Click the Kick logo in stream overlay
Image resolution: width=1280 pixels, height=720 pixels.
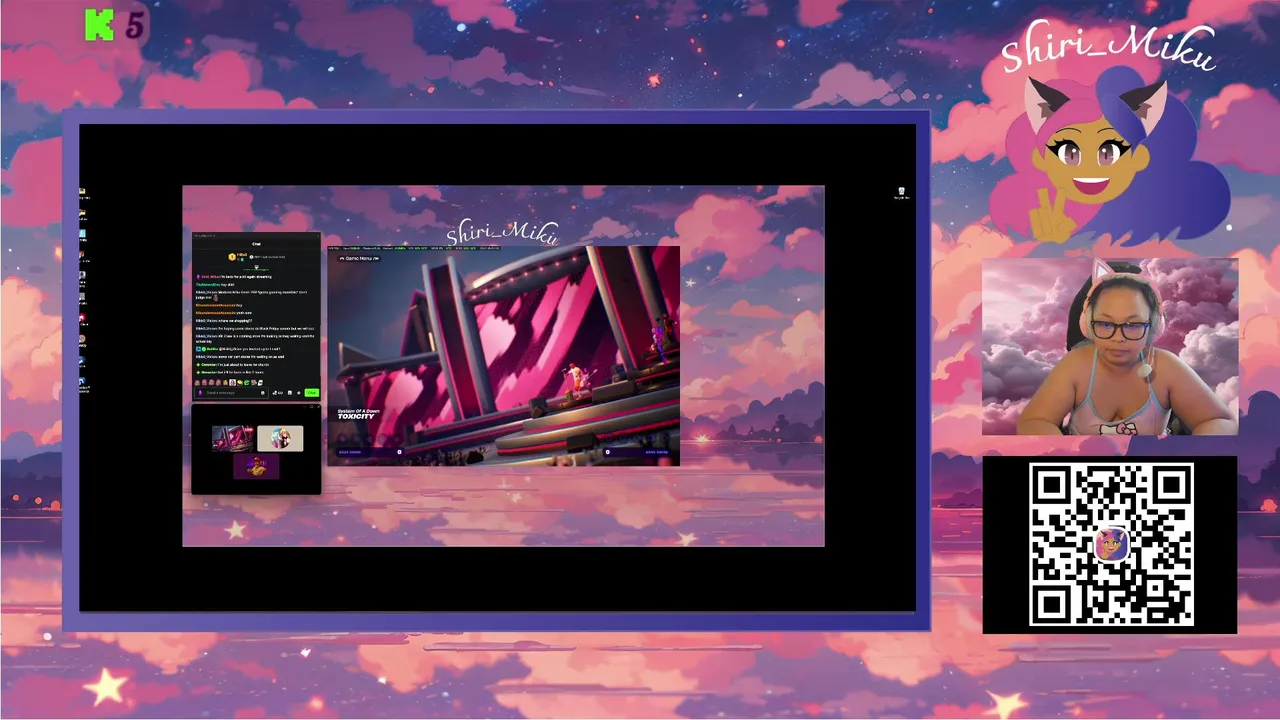point(99,25)
